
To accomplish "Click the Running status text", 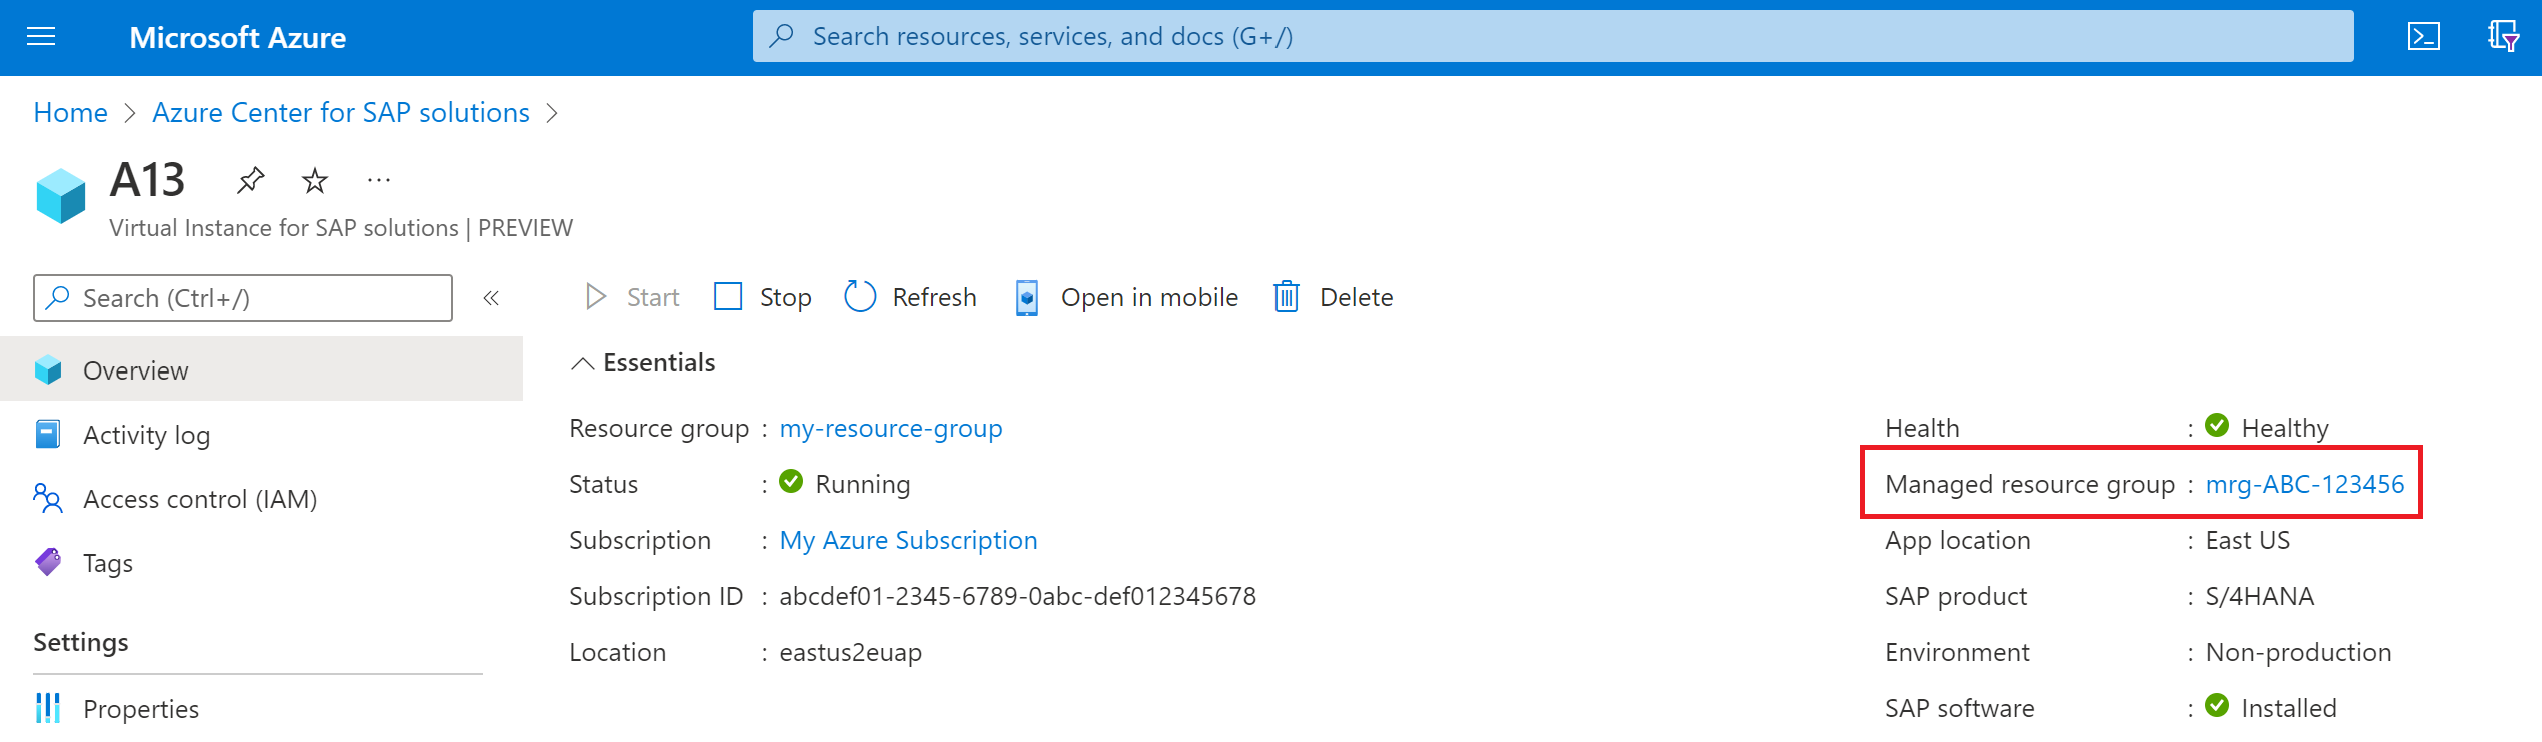I will [x=863, y=484].
